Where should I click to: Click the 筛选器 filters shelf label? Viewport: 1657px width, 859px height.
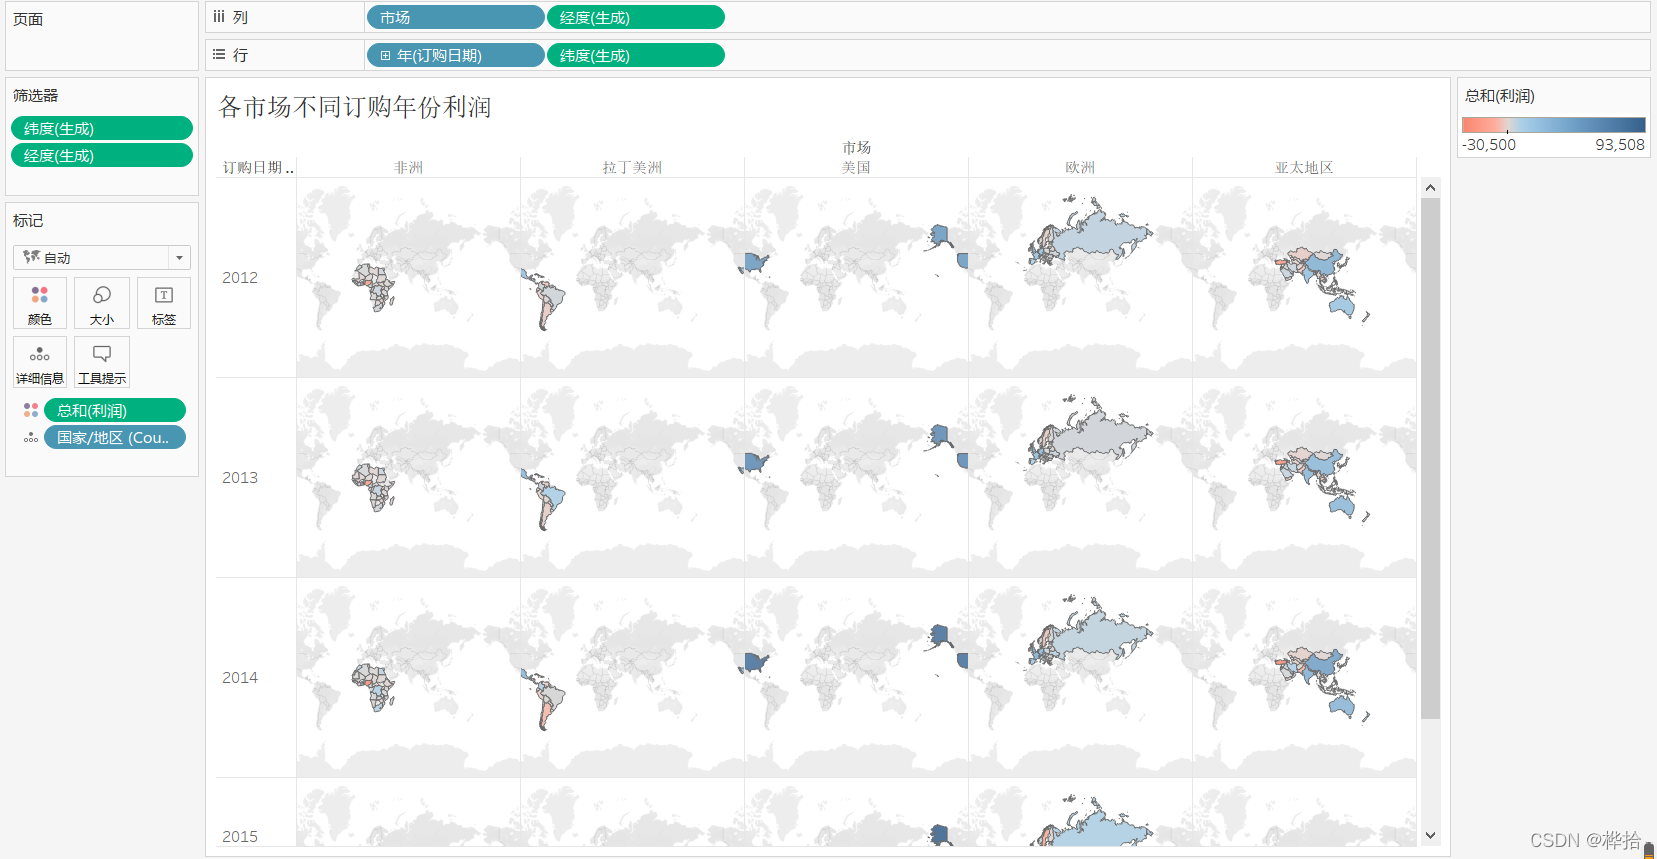tap(36, 95)
